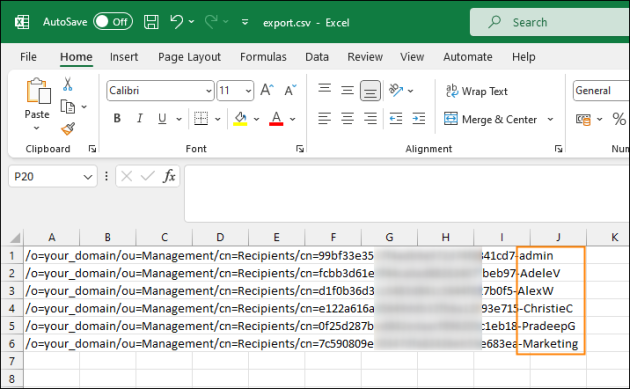The width and height of the screenshot is (630, 389).
Task: Open Merge & Center dropdown arrow
Action: coord(550,119)
